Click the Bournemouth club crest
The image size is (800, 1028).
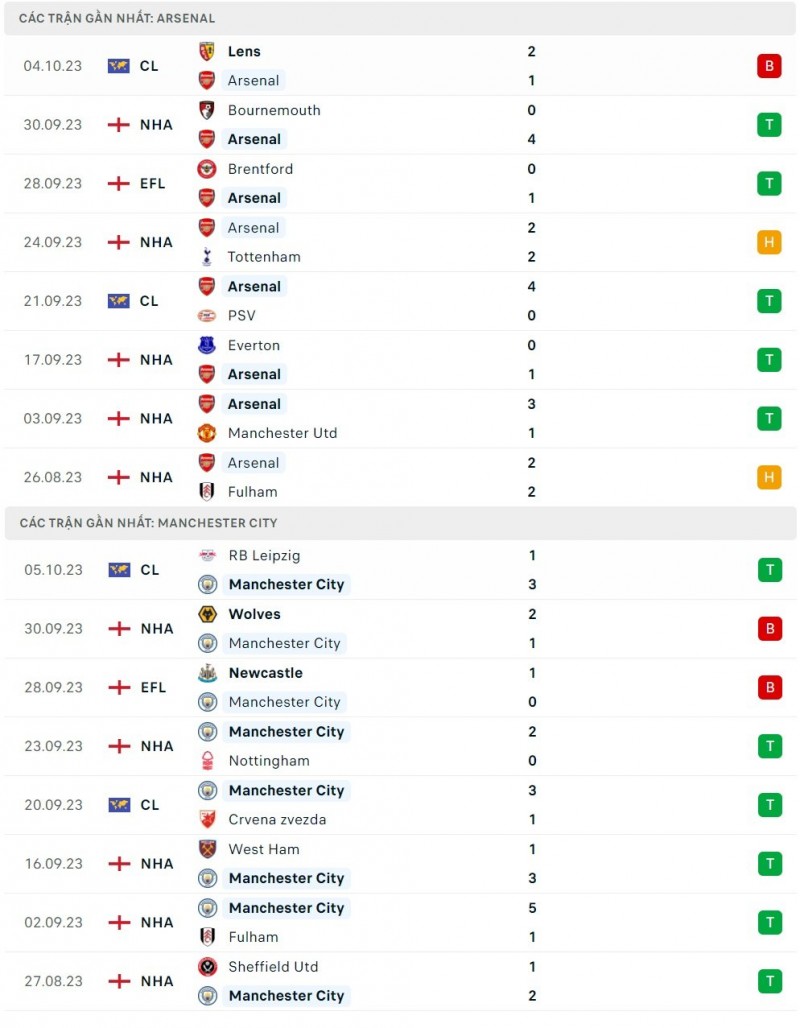207,110
